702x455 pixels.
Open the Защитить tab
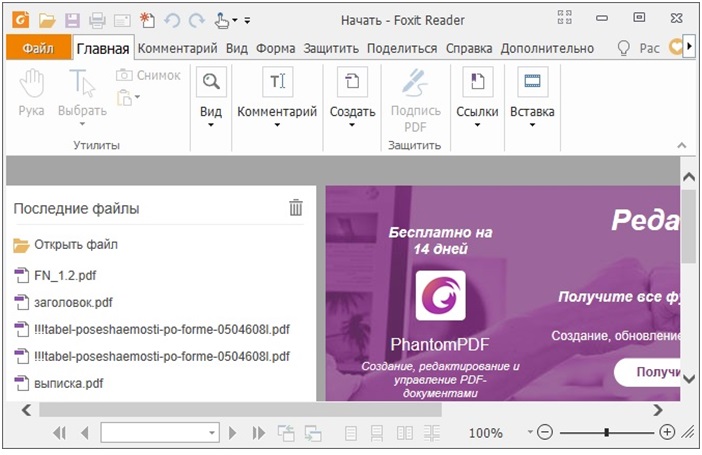[331, 48]
